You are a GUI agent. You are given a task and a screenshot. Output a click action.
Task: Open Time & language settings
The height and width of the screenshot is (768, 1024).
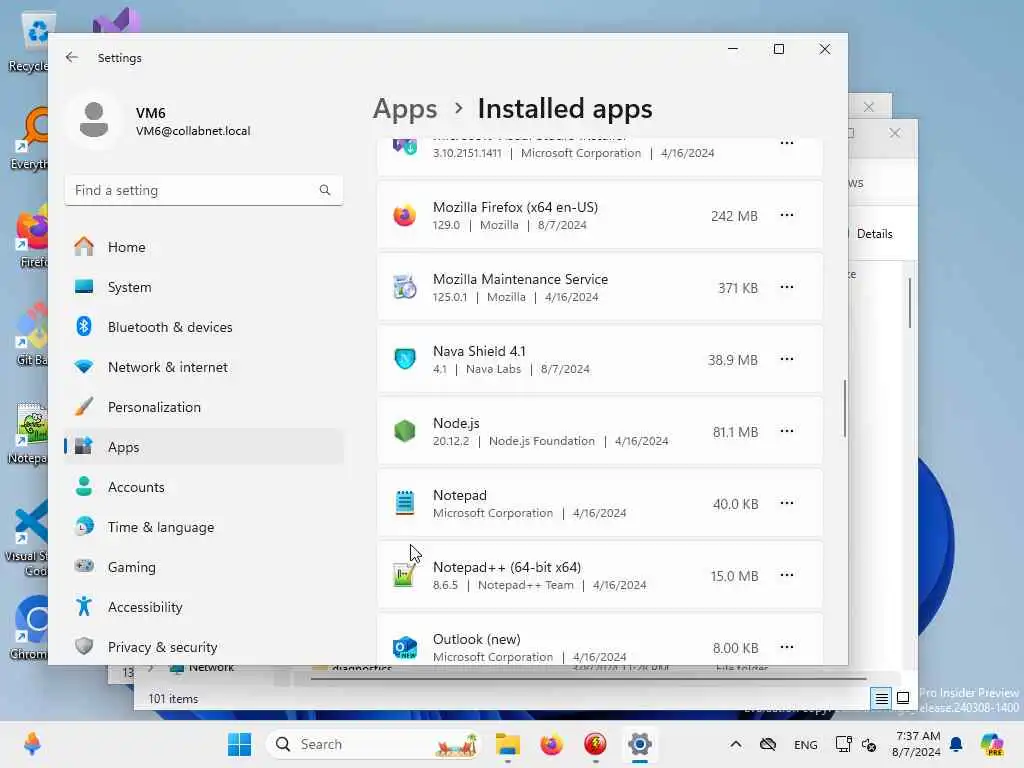204,526
